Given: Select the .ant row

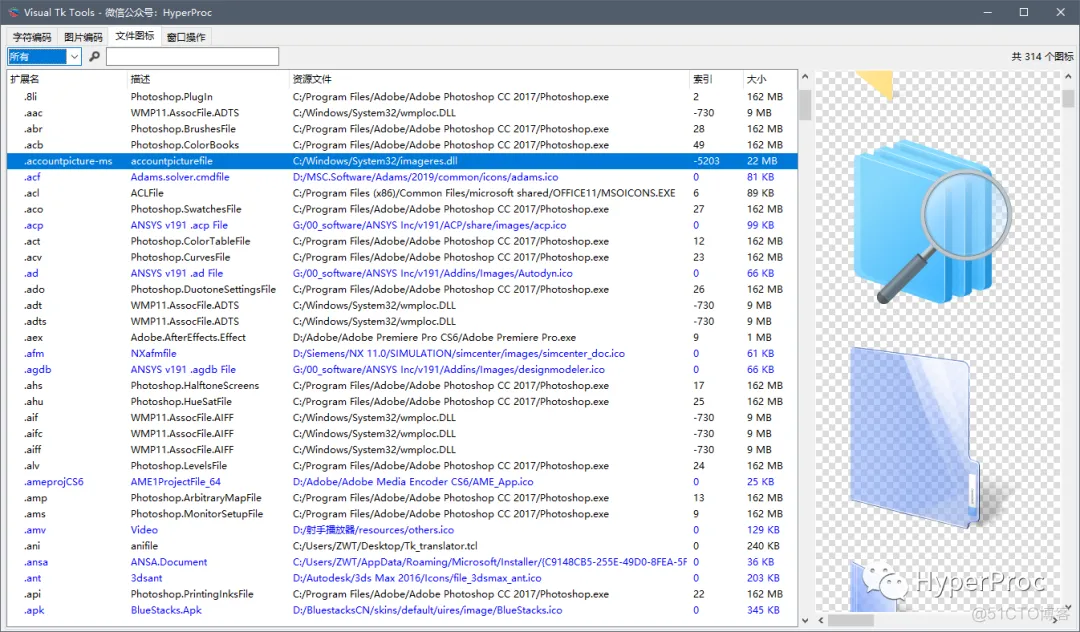Looking at the screenshot, I should pyautogui.click(x=402, y=579).
